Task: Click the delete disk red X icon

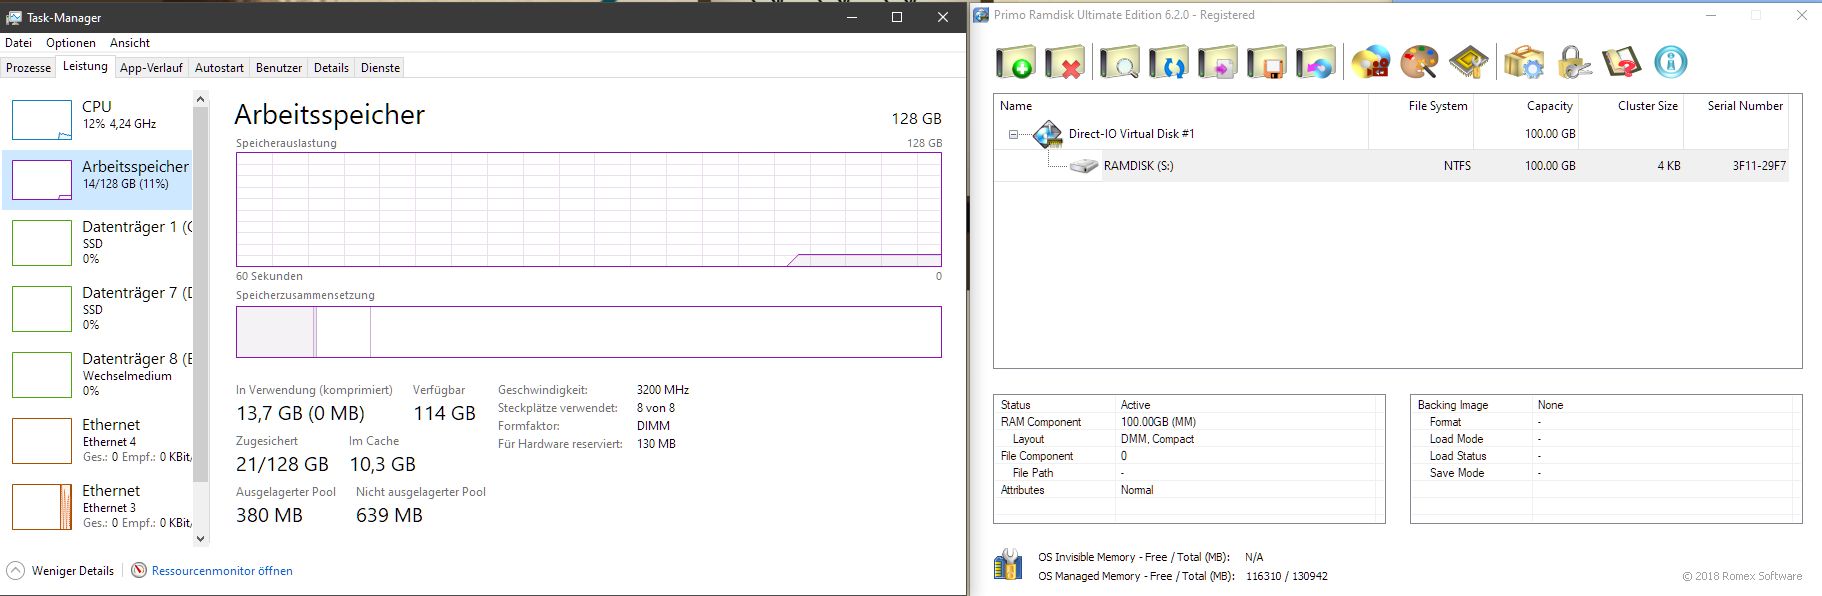Action: pyautogui.click(x=1065, y=62)
